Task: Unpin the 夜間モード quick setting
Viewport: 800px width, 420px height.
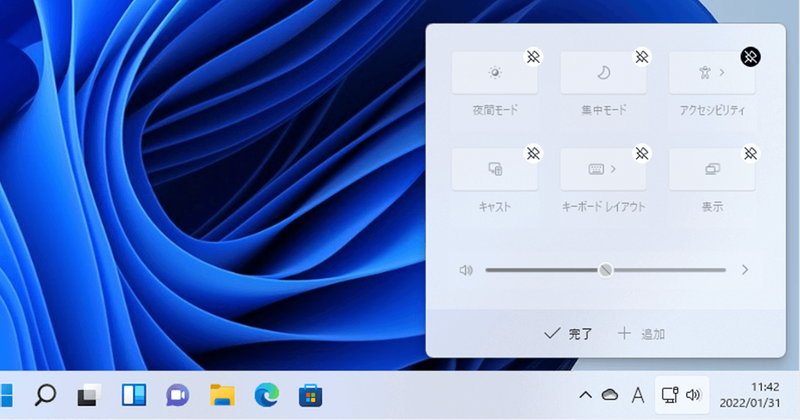Action: 533,57
